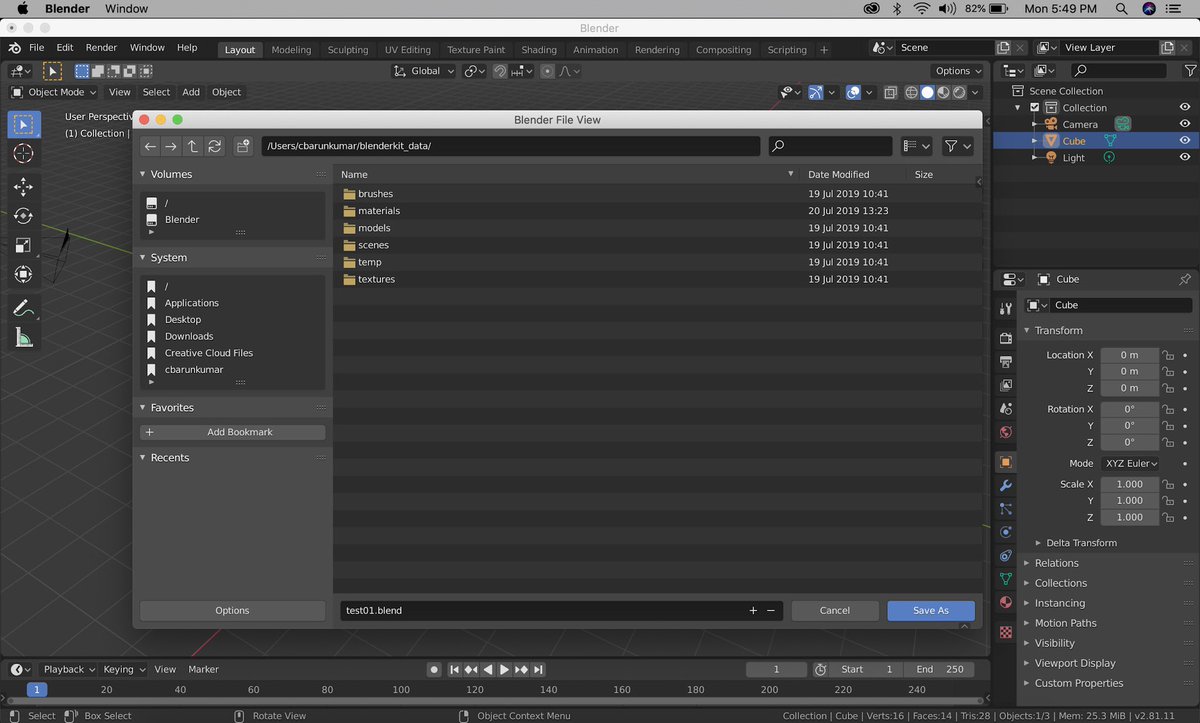The height and width of the screenshot is (723, 1200).
Task: Uncheck the Collection checkbox in outliner
Action: pyautogui.click(x=1035, y=107)
